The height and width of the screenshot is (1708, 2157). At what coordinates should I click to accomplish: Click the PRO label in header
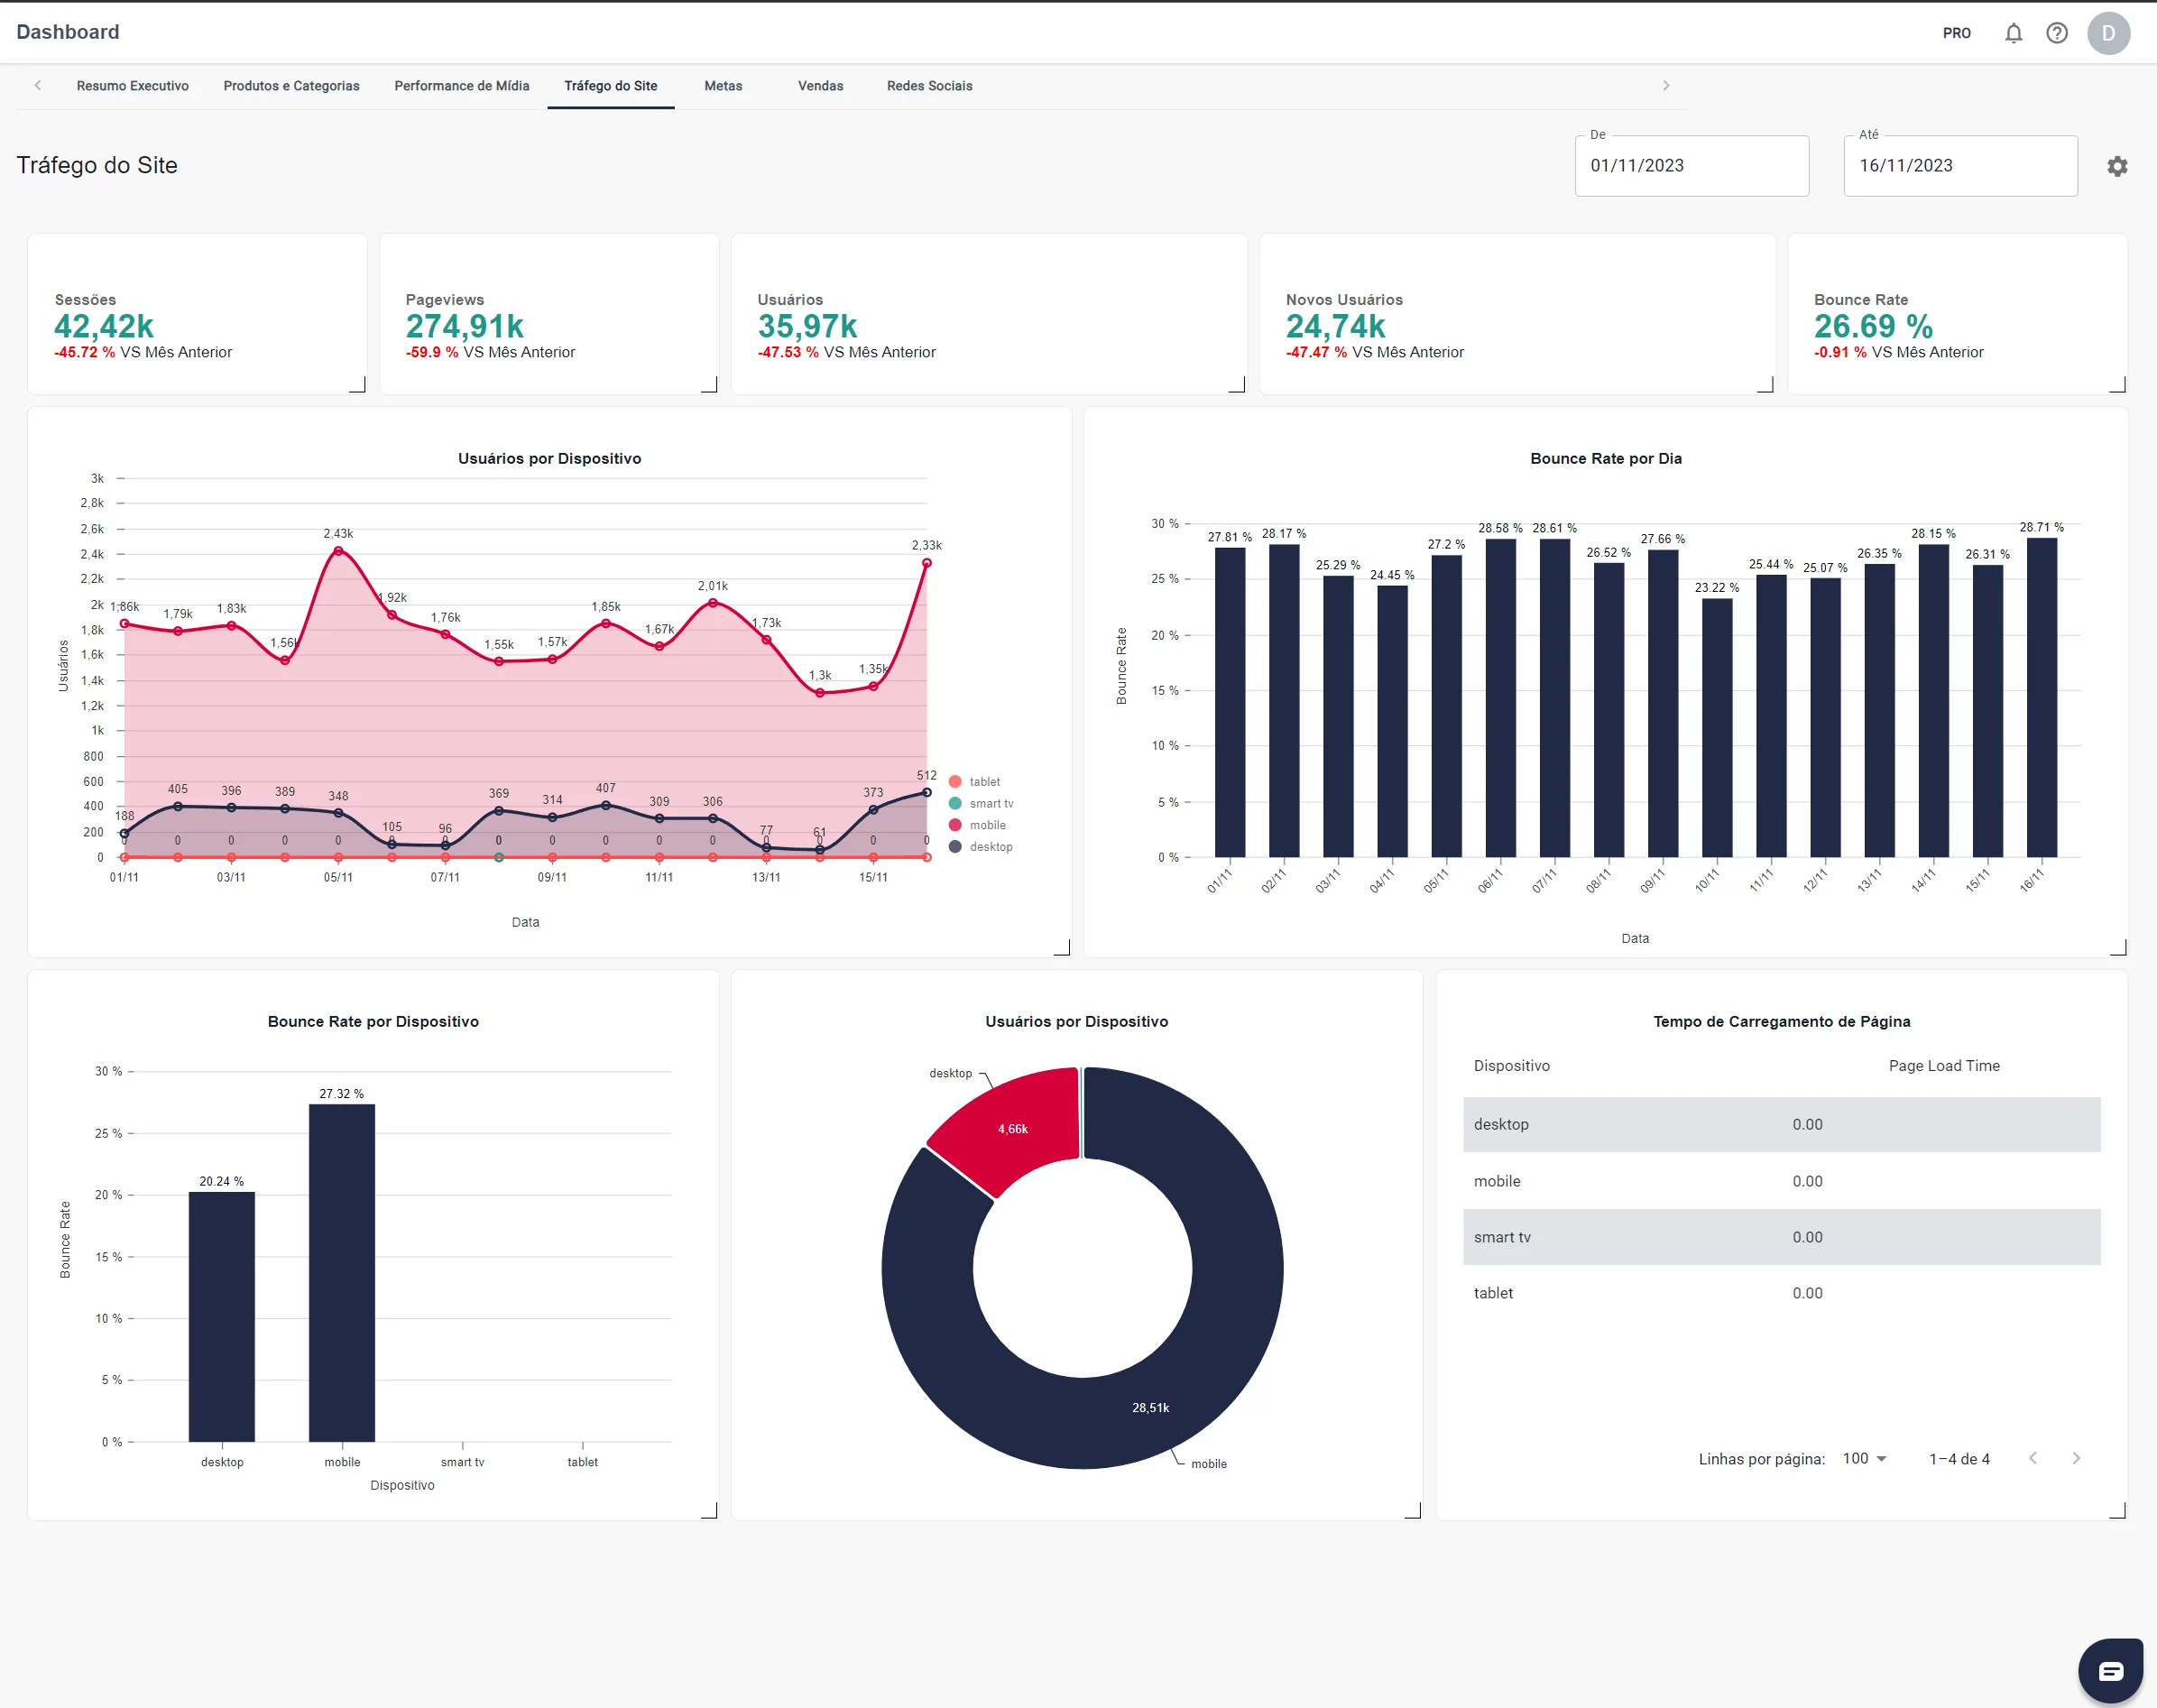coord(1956,33)
